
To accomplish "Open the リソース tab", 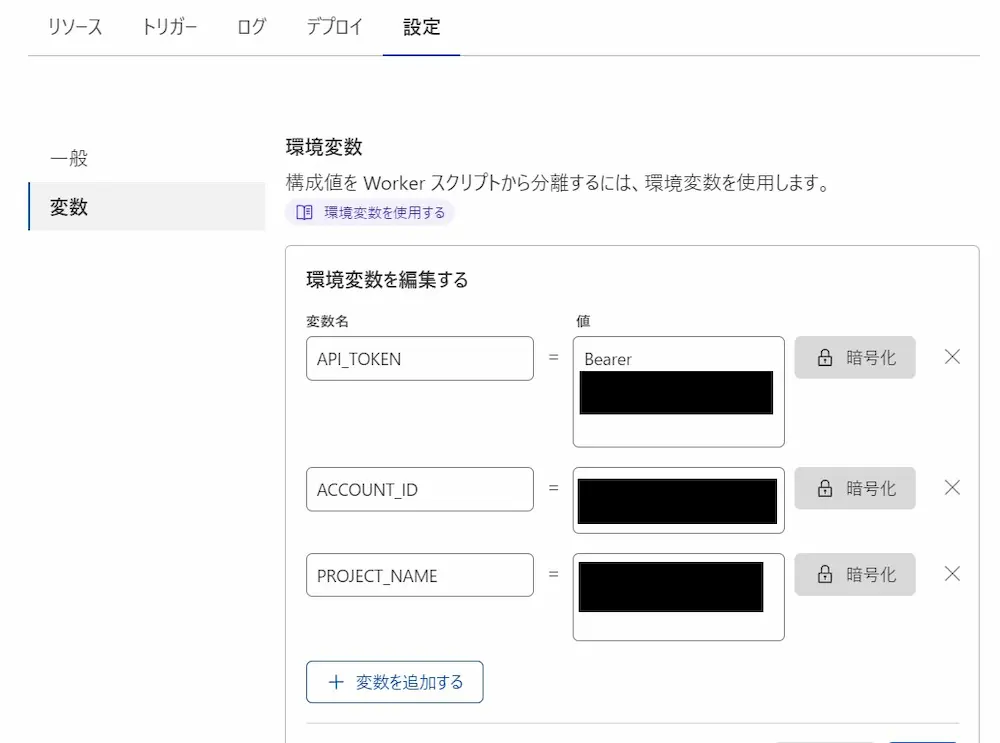I will 75,27.
